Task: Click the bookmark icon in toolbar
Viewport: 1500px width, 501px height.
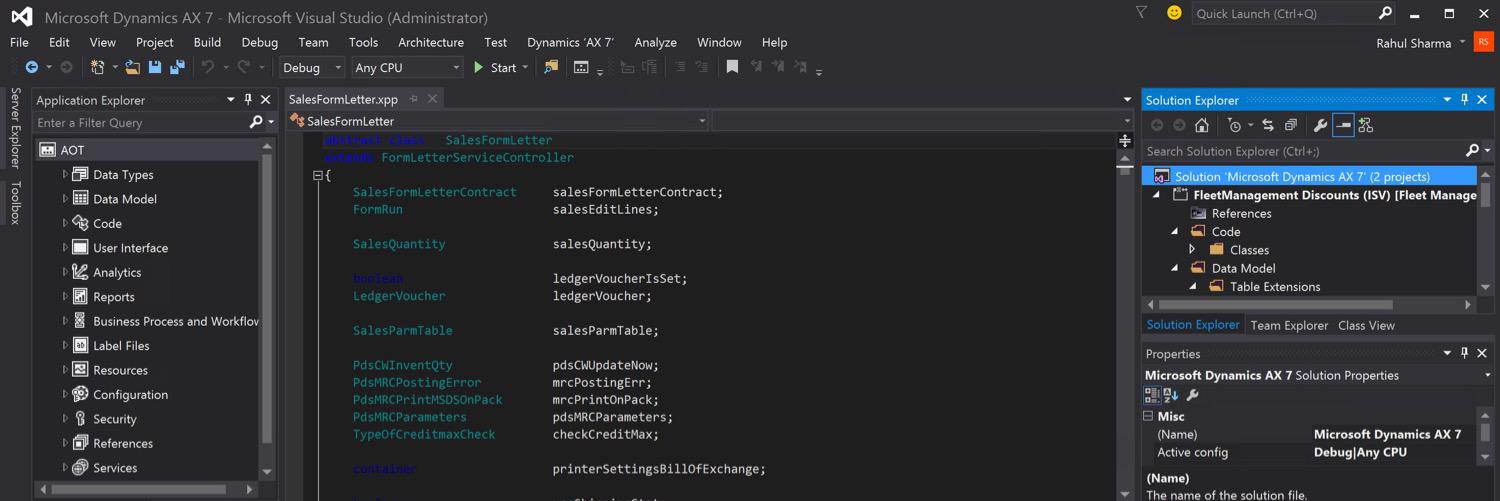Action: coord(732,67)
